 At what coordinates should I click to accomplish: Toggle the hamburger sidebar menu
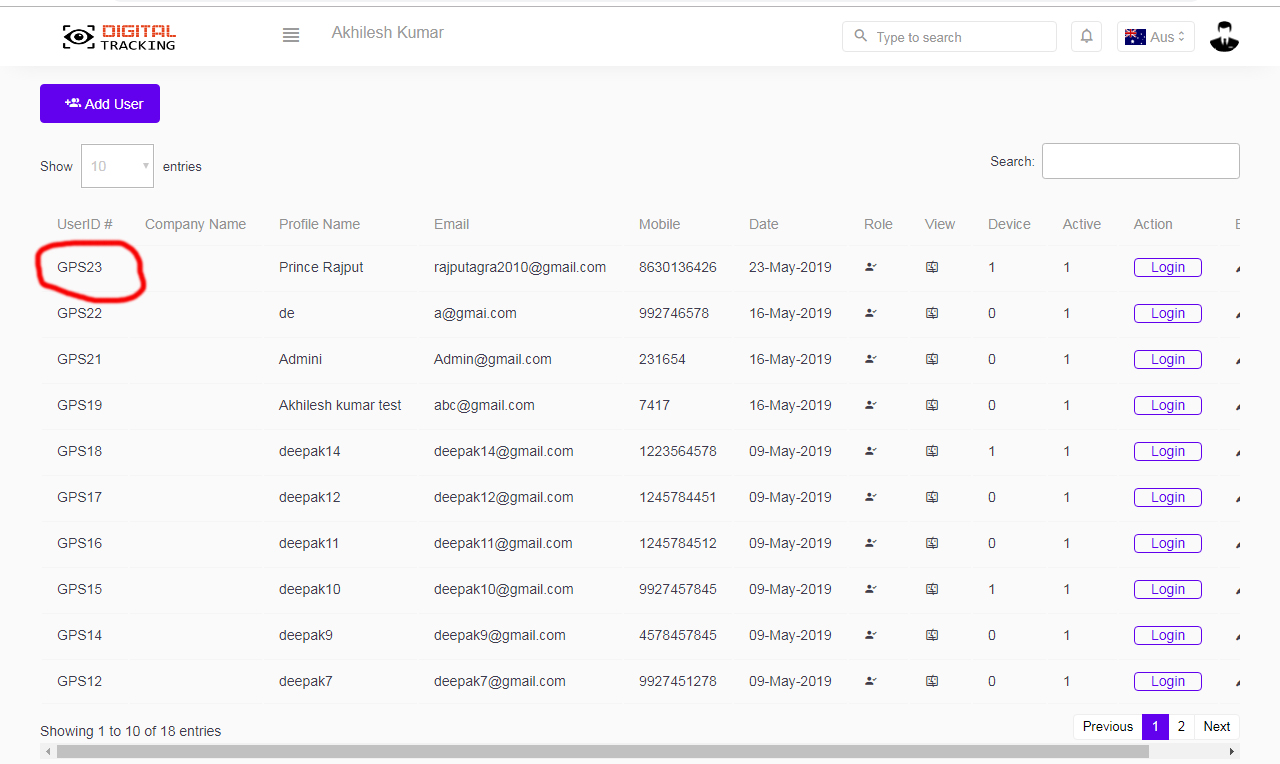(x=291, y=35)
